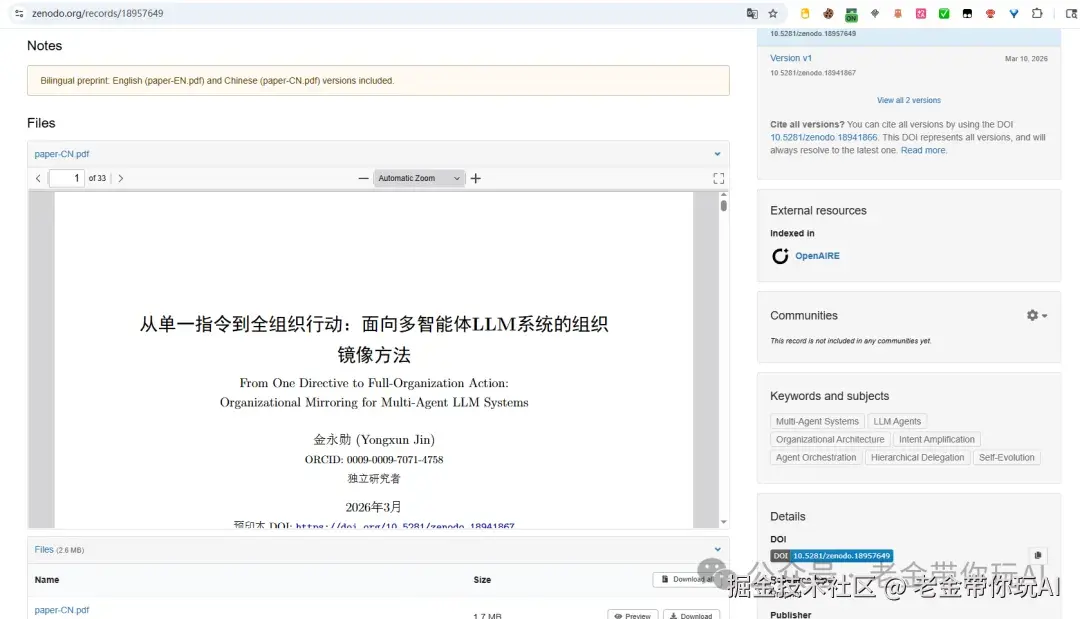Click the pink extension icon in toolbar
Image resolution: width=1080 pixels, height=619 pixels.
click(x=920, y=13)
